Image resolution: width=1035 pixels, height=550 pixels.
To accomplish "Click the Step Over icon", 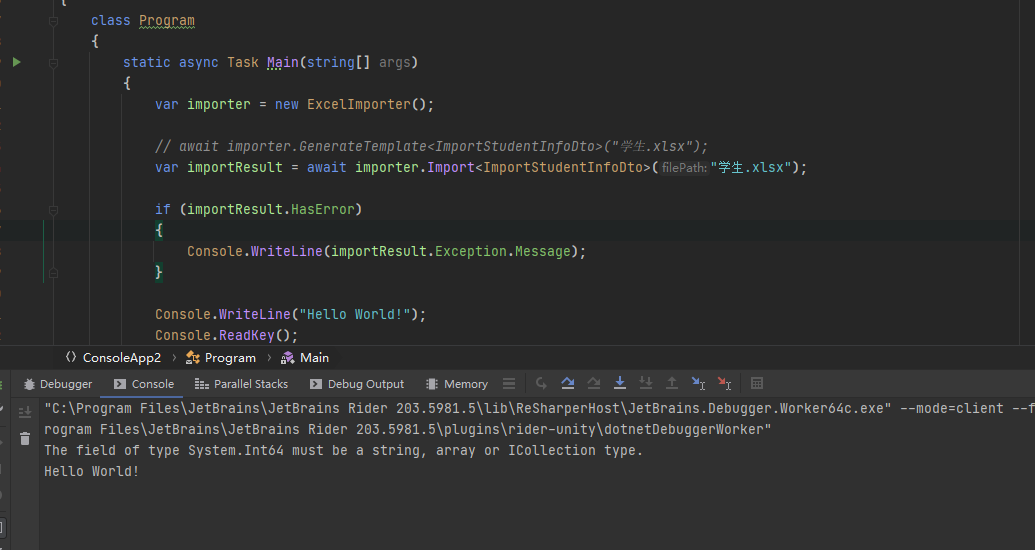I will pyautogui.click(x=568, y=383).
